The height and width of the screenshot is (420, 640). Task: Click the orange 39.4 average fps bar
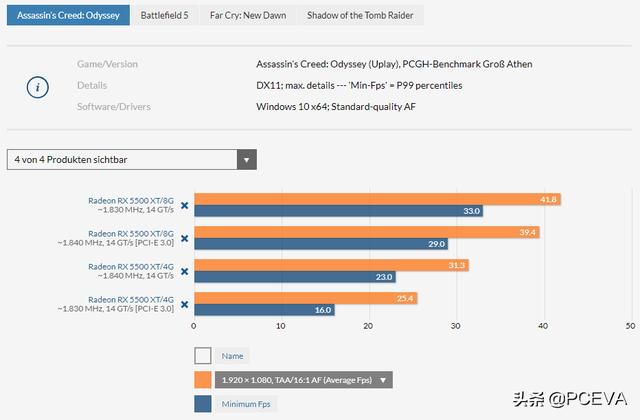click(367, 232)
